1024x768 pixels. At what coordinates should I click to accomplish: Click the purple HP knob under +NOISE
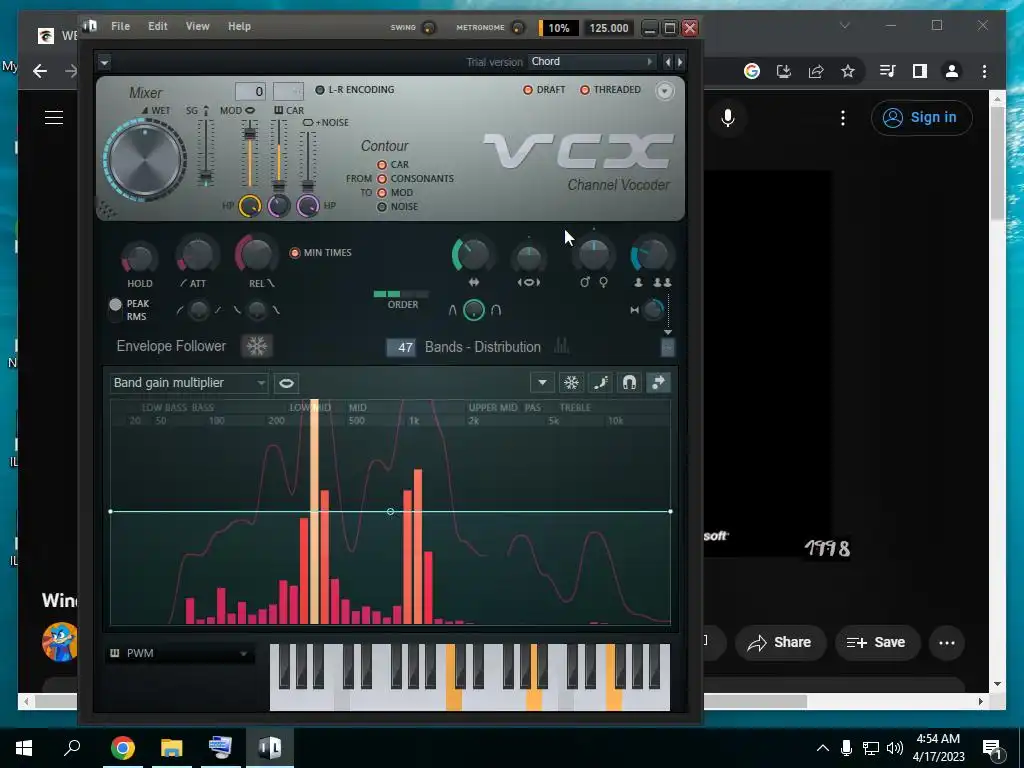308,206
